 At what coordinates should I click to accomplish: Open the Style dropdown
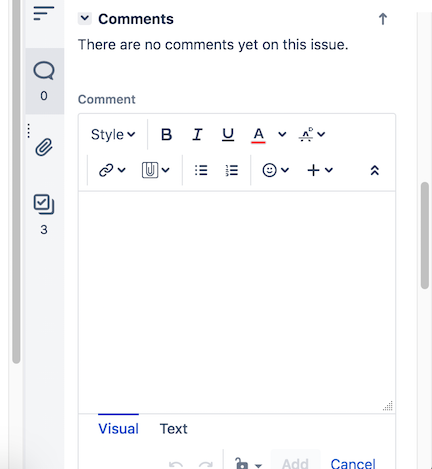pos(113,135)
